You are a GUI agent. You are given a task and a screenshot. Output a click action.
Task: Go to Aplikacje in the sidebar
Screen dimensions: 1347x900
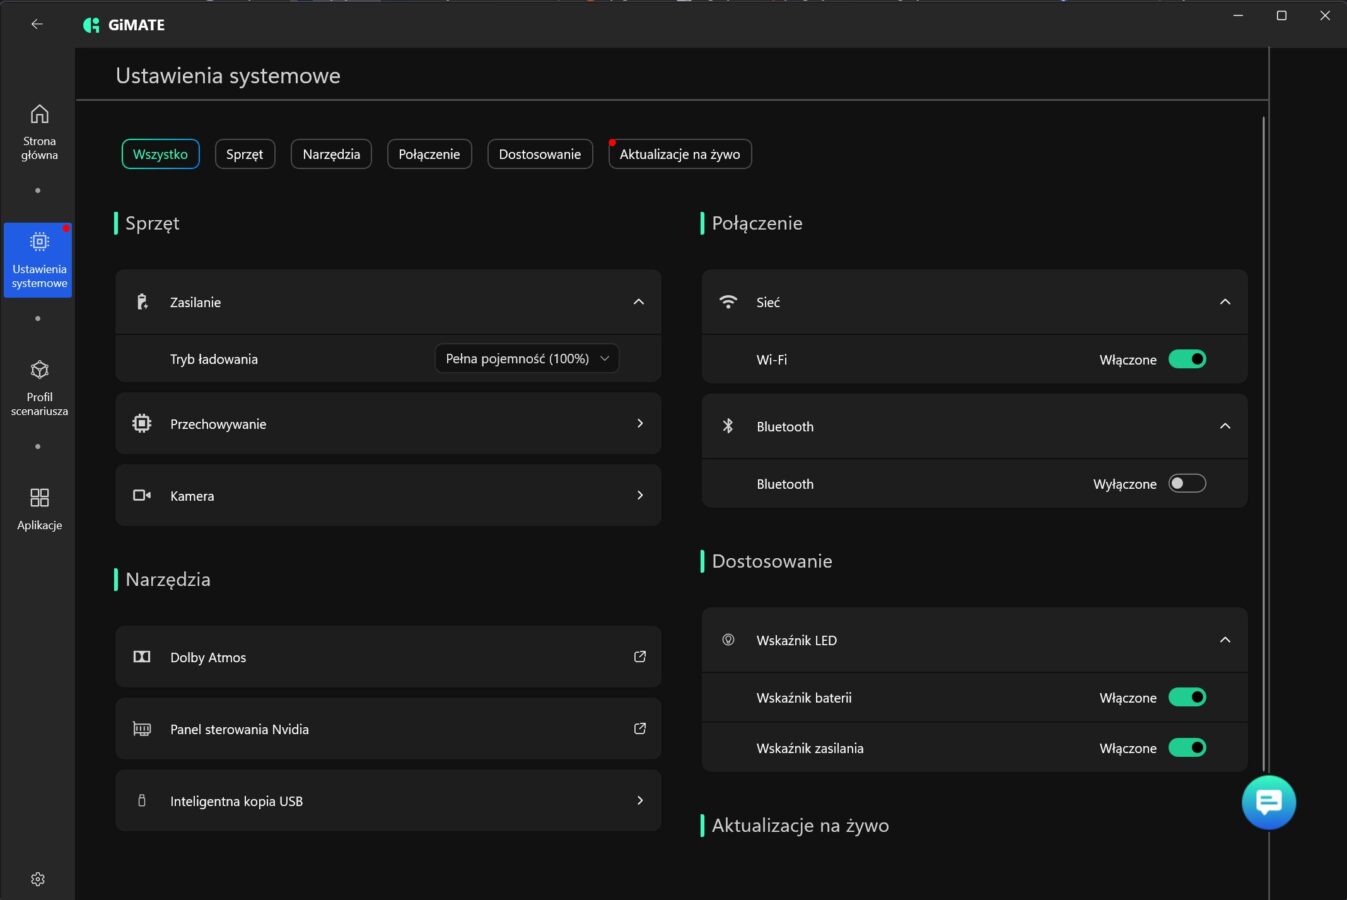[x=39, y=508]
